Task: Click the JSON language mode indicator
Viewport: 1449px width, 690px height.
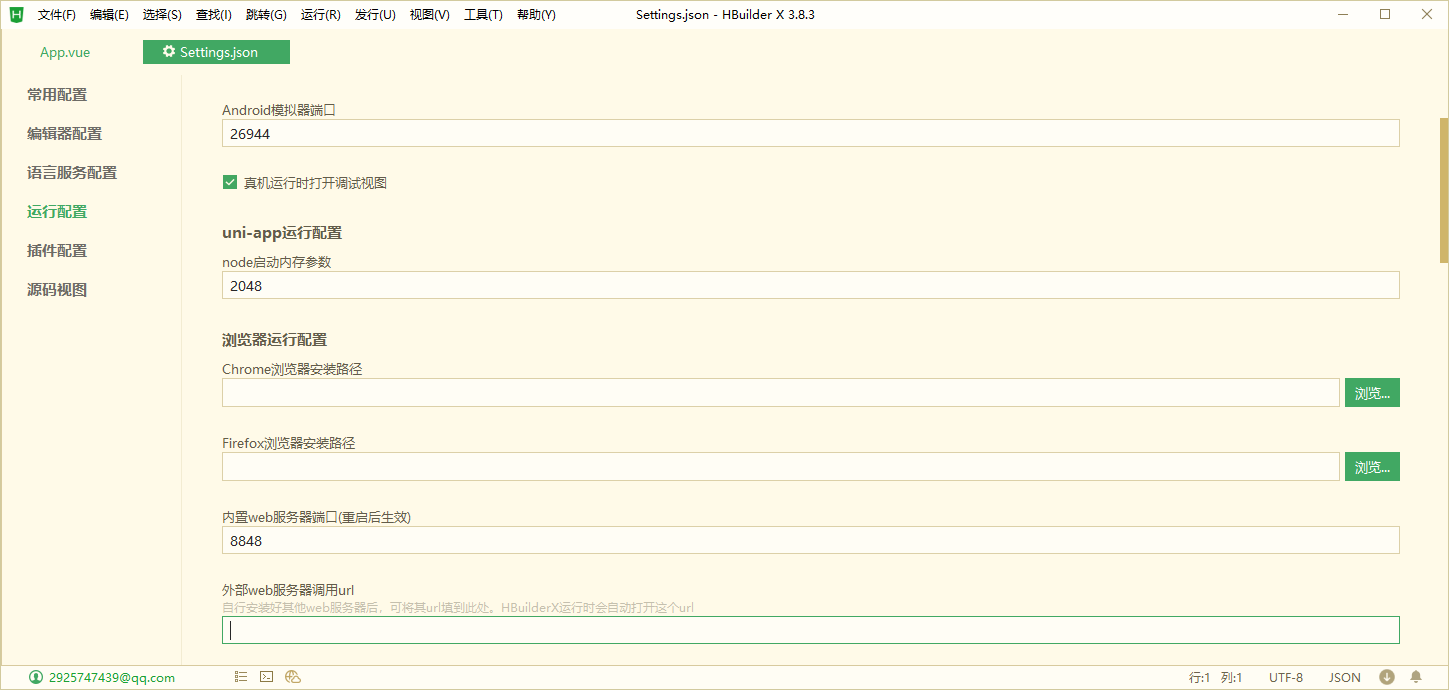Action: tap(1345, 677)
